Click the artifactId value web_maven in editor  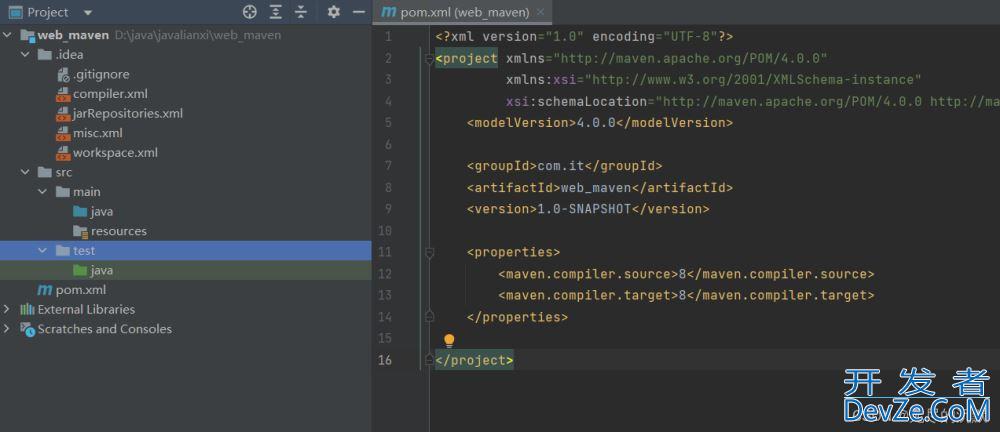tap(596, 188)
